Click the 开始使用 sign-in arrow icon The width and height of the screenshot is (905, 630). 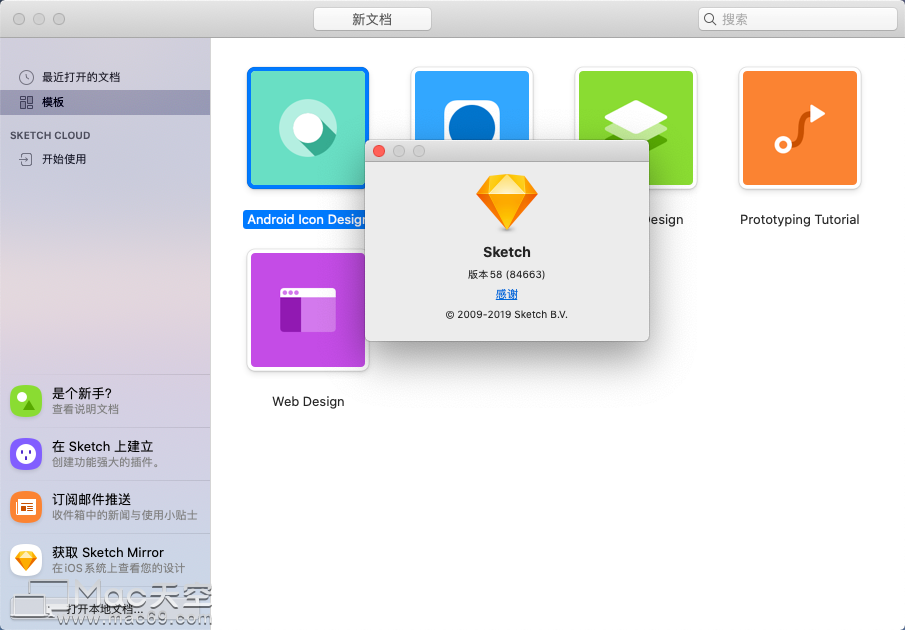pos(26,159)
